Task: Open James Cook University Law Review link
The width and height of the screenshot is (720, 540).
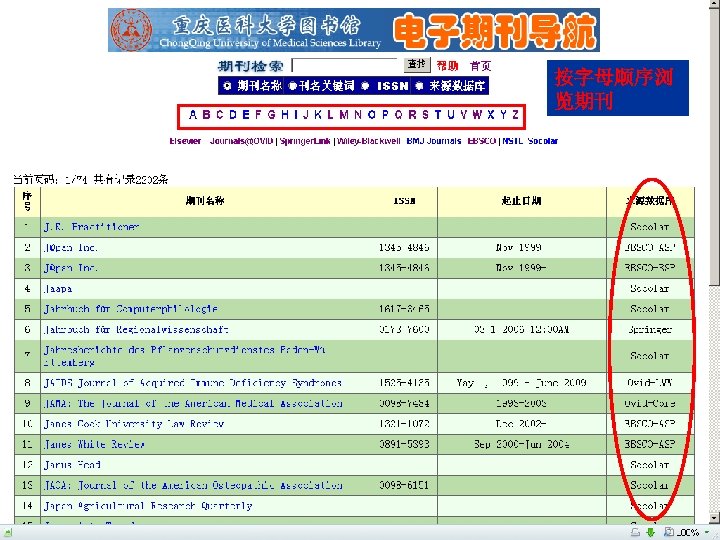Action: tap(134, 424)
